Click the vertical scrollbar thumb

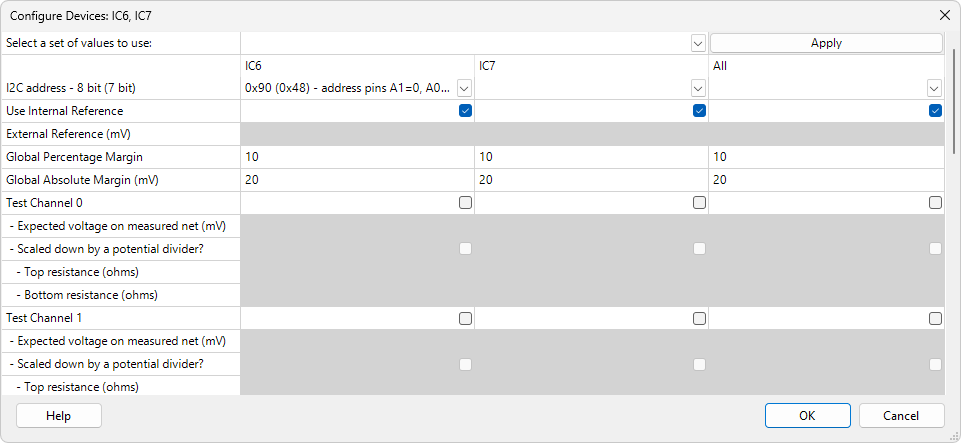(954, 100)
